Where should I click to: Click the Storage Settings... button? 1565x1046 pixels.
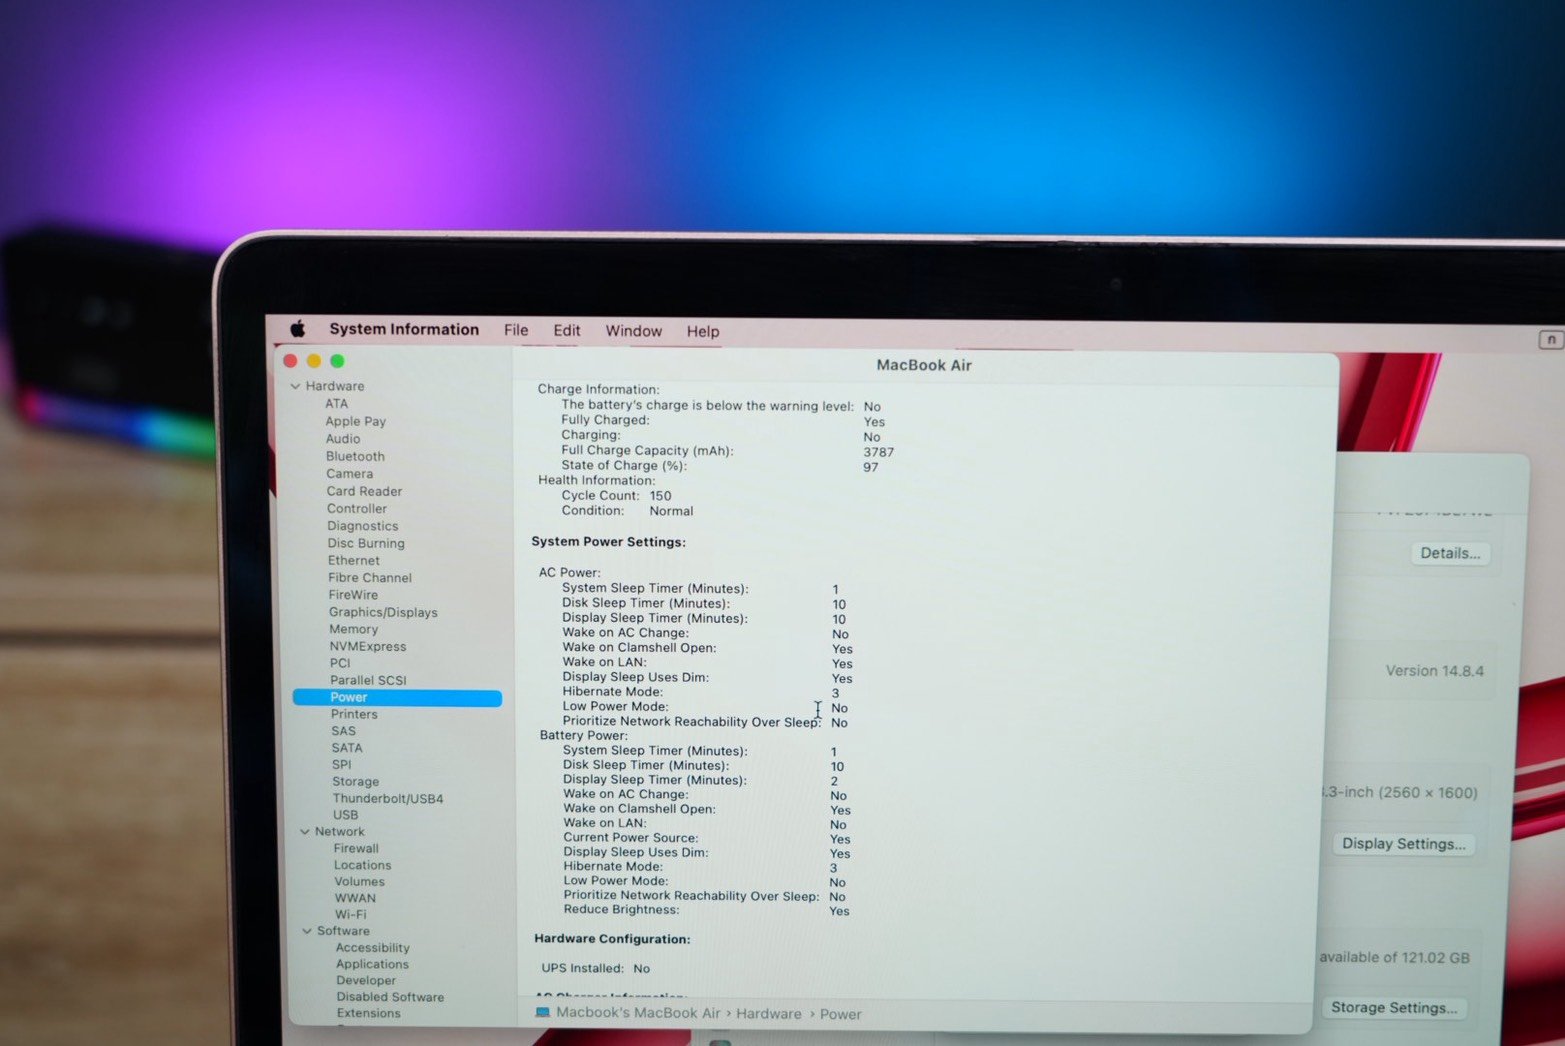pyautogui.click(x=1393, y=1008)
